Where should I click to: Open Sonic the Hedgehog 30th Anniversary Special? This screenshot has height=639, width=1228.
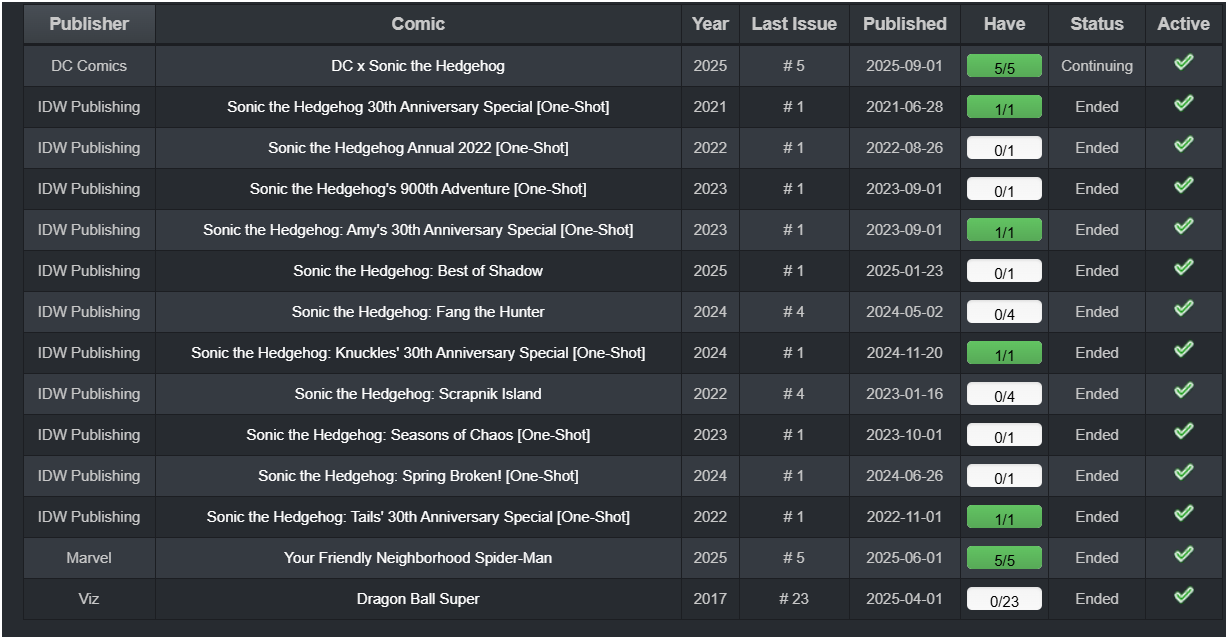[418, 107]
